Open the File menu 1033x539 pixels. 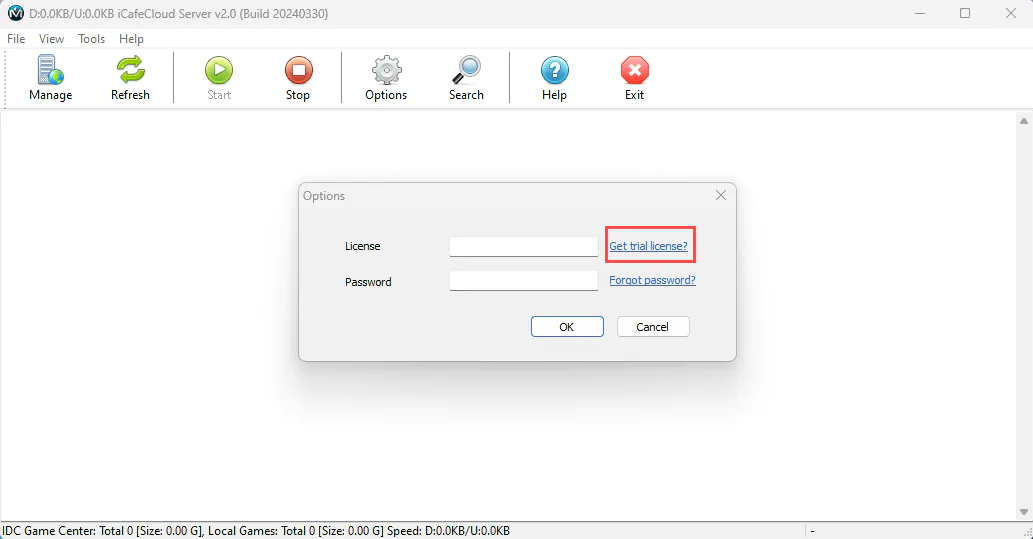coord(16,39)
